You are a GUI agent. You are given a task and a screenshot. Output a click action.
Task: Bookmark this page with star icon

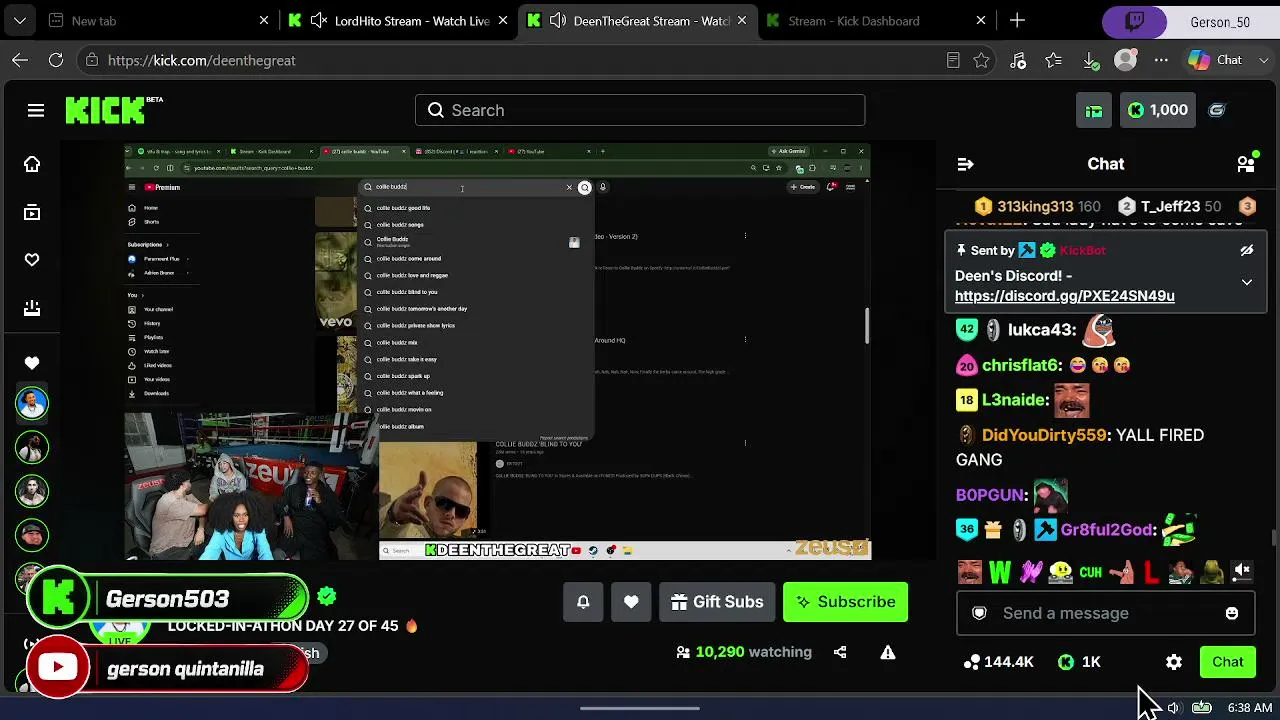[981, 60]
